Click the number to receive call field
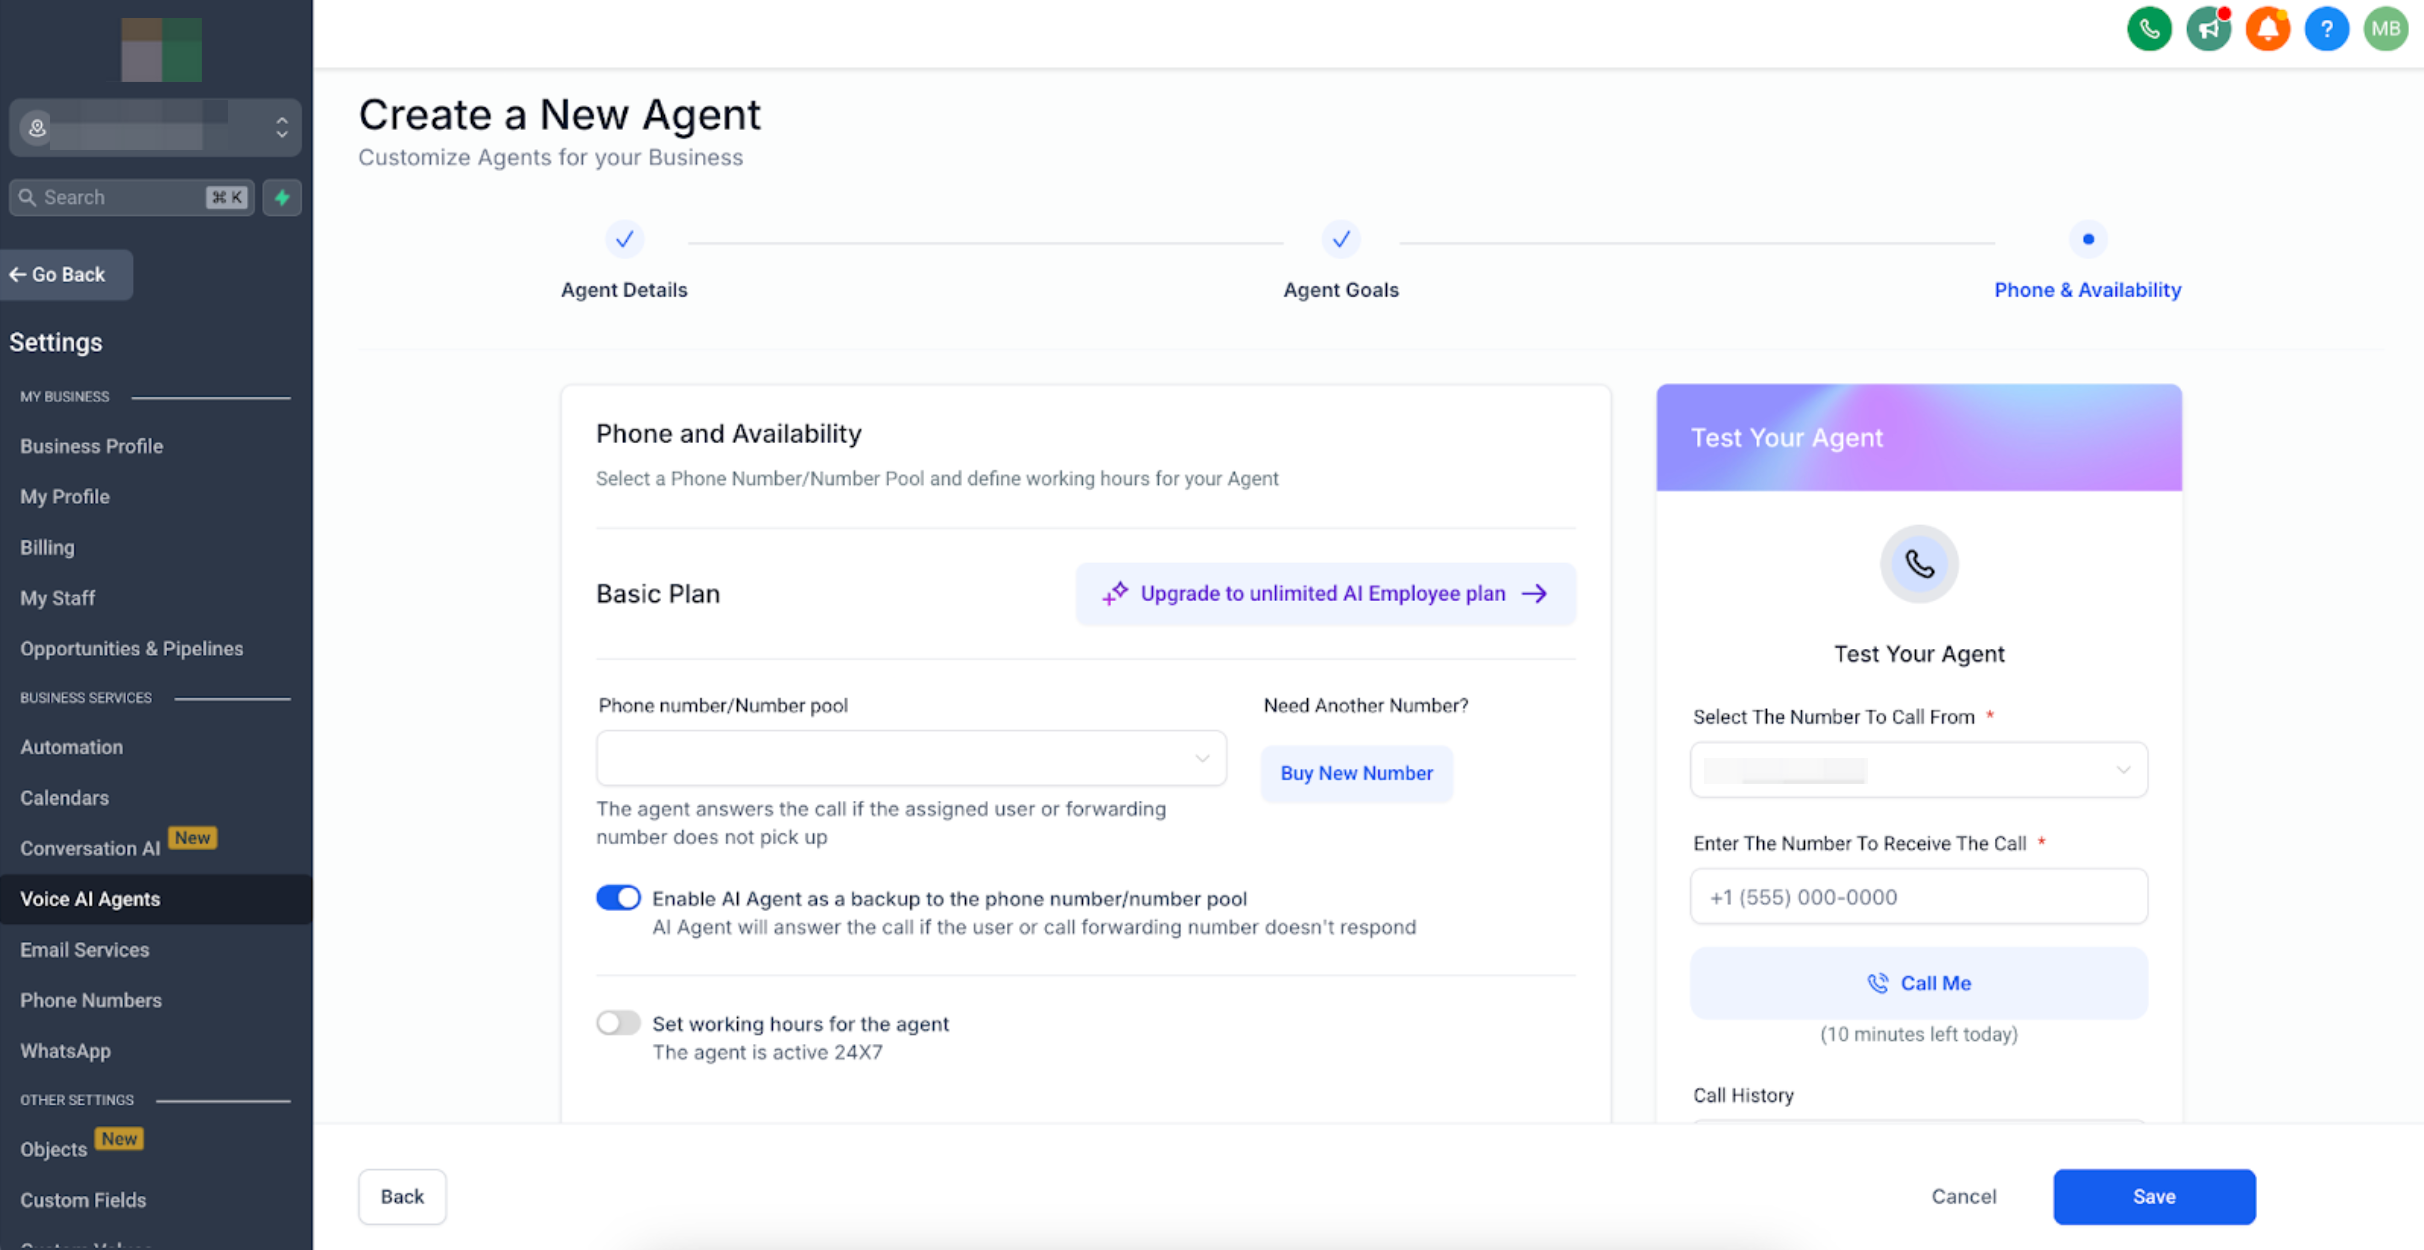This screenshot has width=2424, height=1250. [x=1918, y=897]
